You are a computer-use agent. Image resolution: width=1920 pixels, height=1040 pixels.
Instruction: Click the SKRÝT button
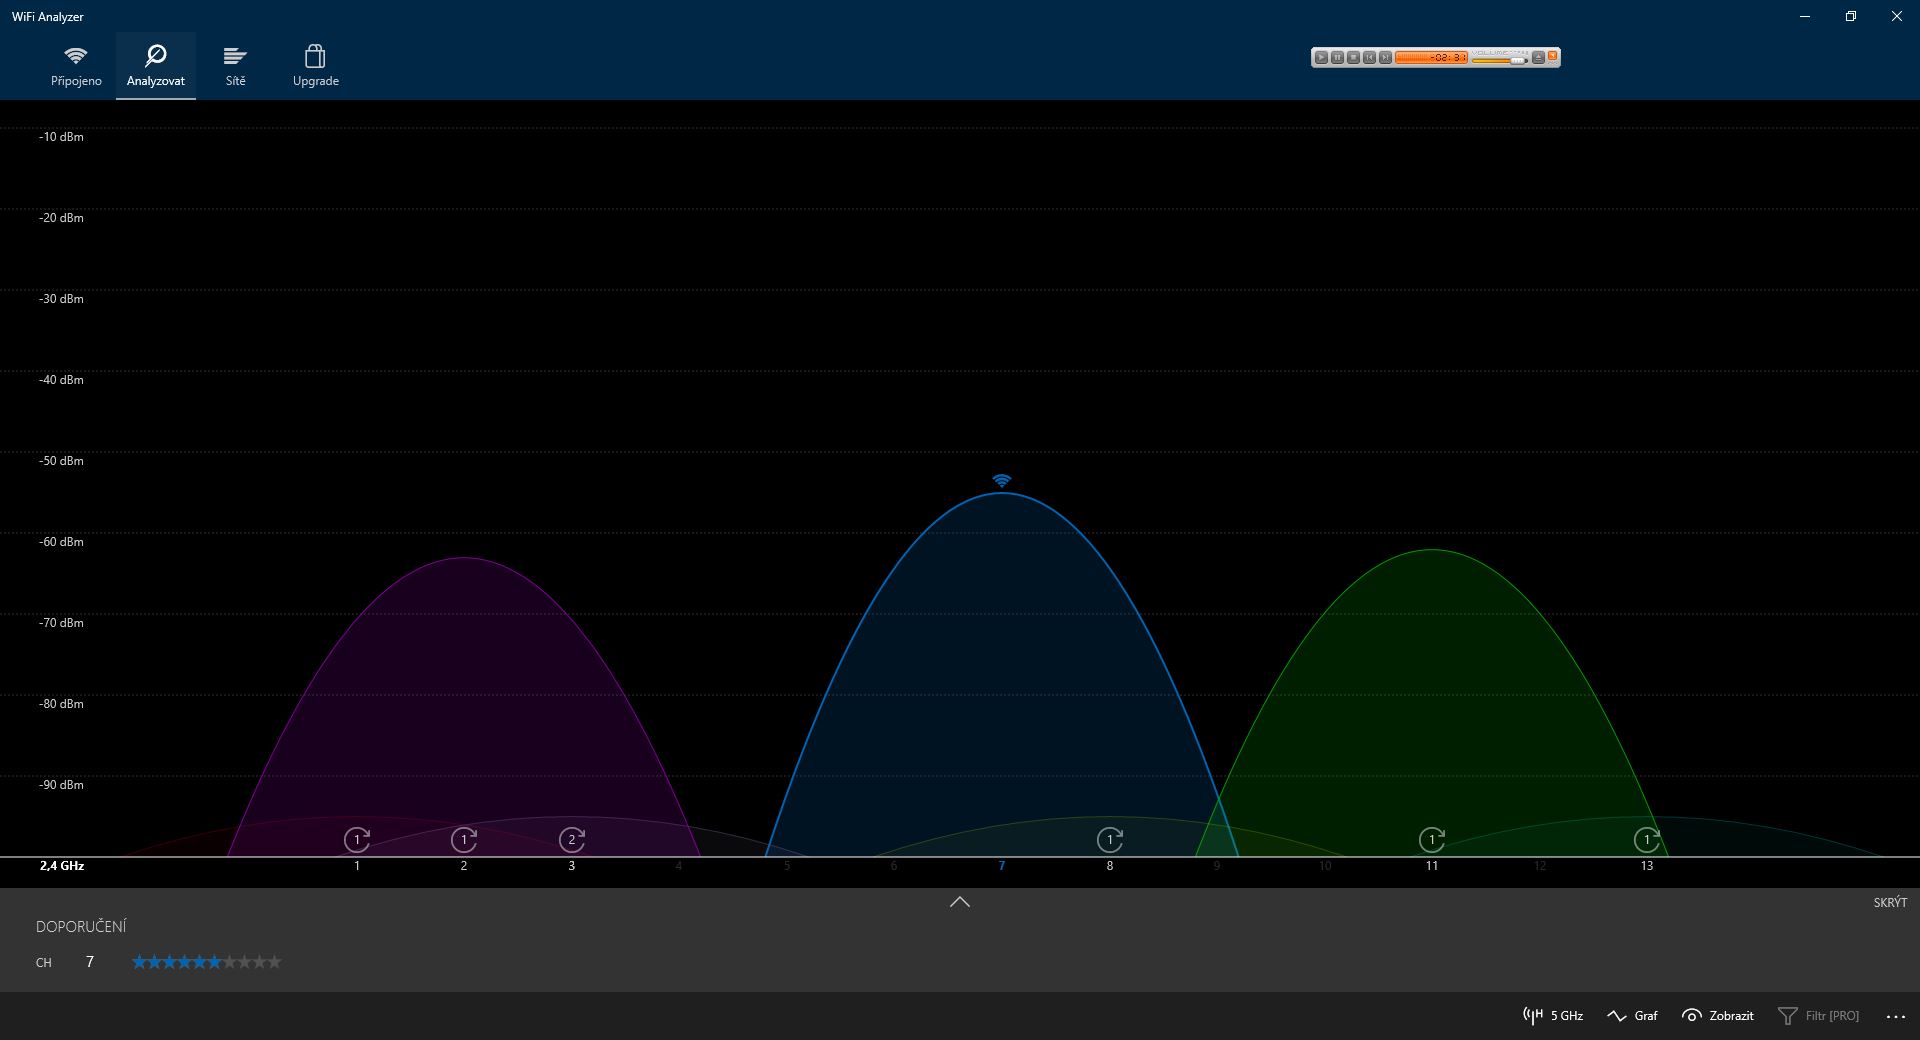1890,902
